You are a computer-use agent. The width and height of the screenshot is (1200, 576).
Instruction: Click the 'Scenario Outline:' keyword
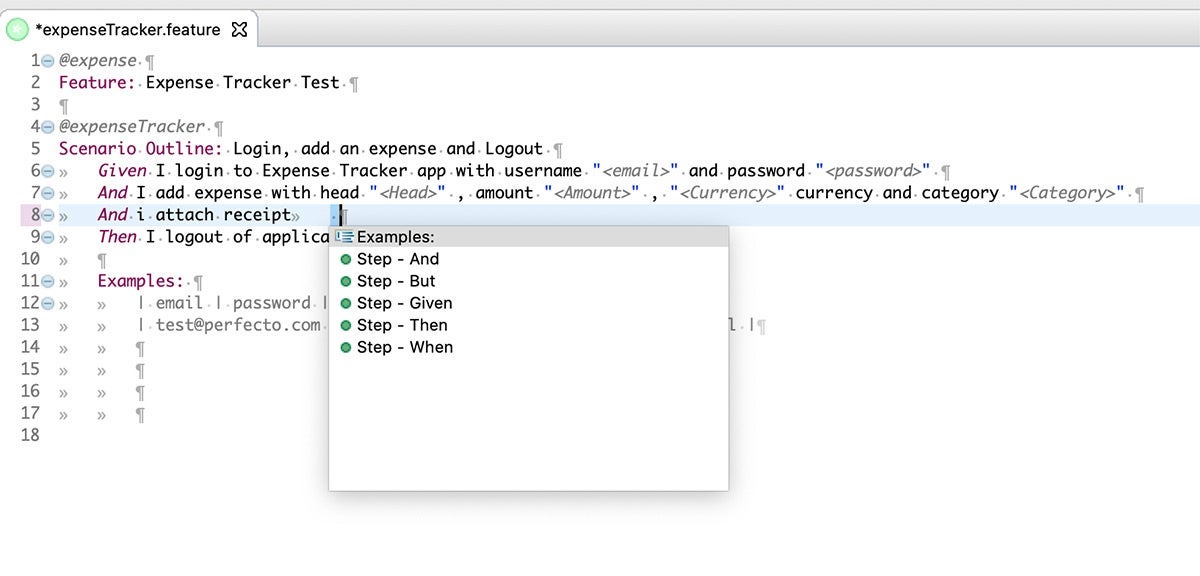(x=141, y=149)
